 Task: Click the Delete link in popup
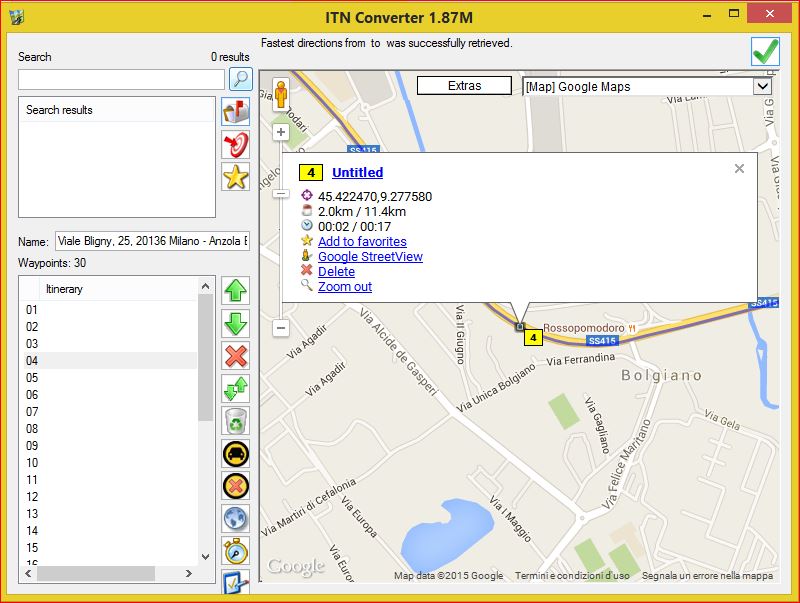pos(336,271)
